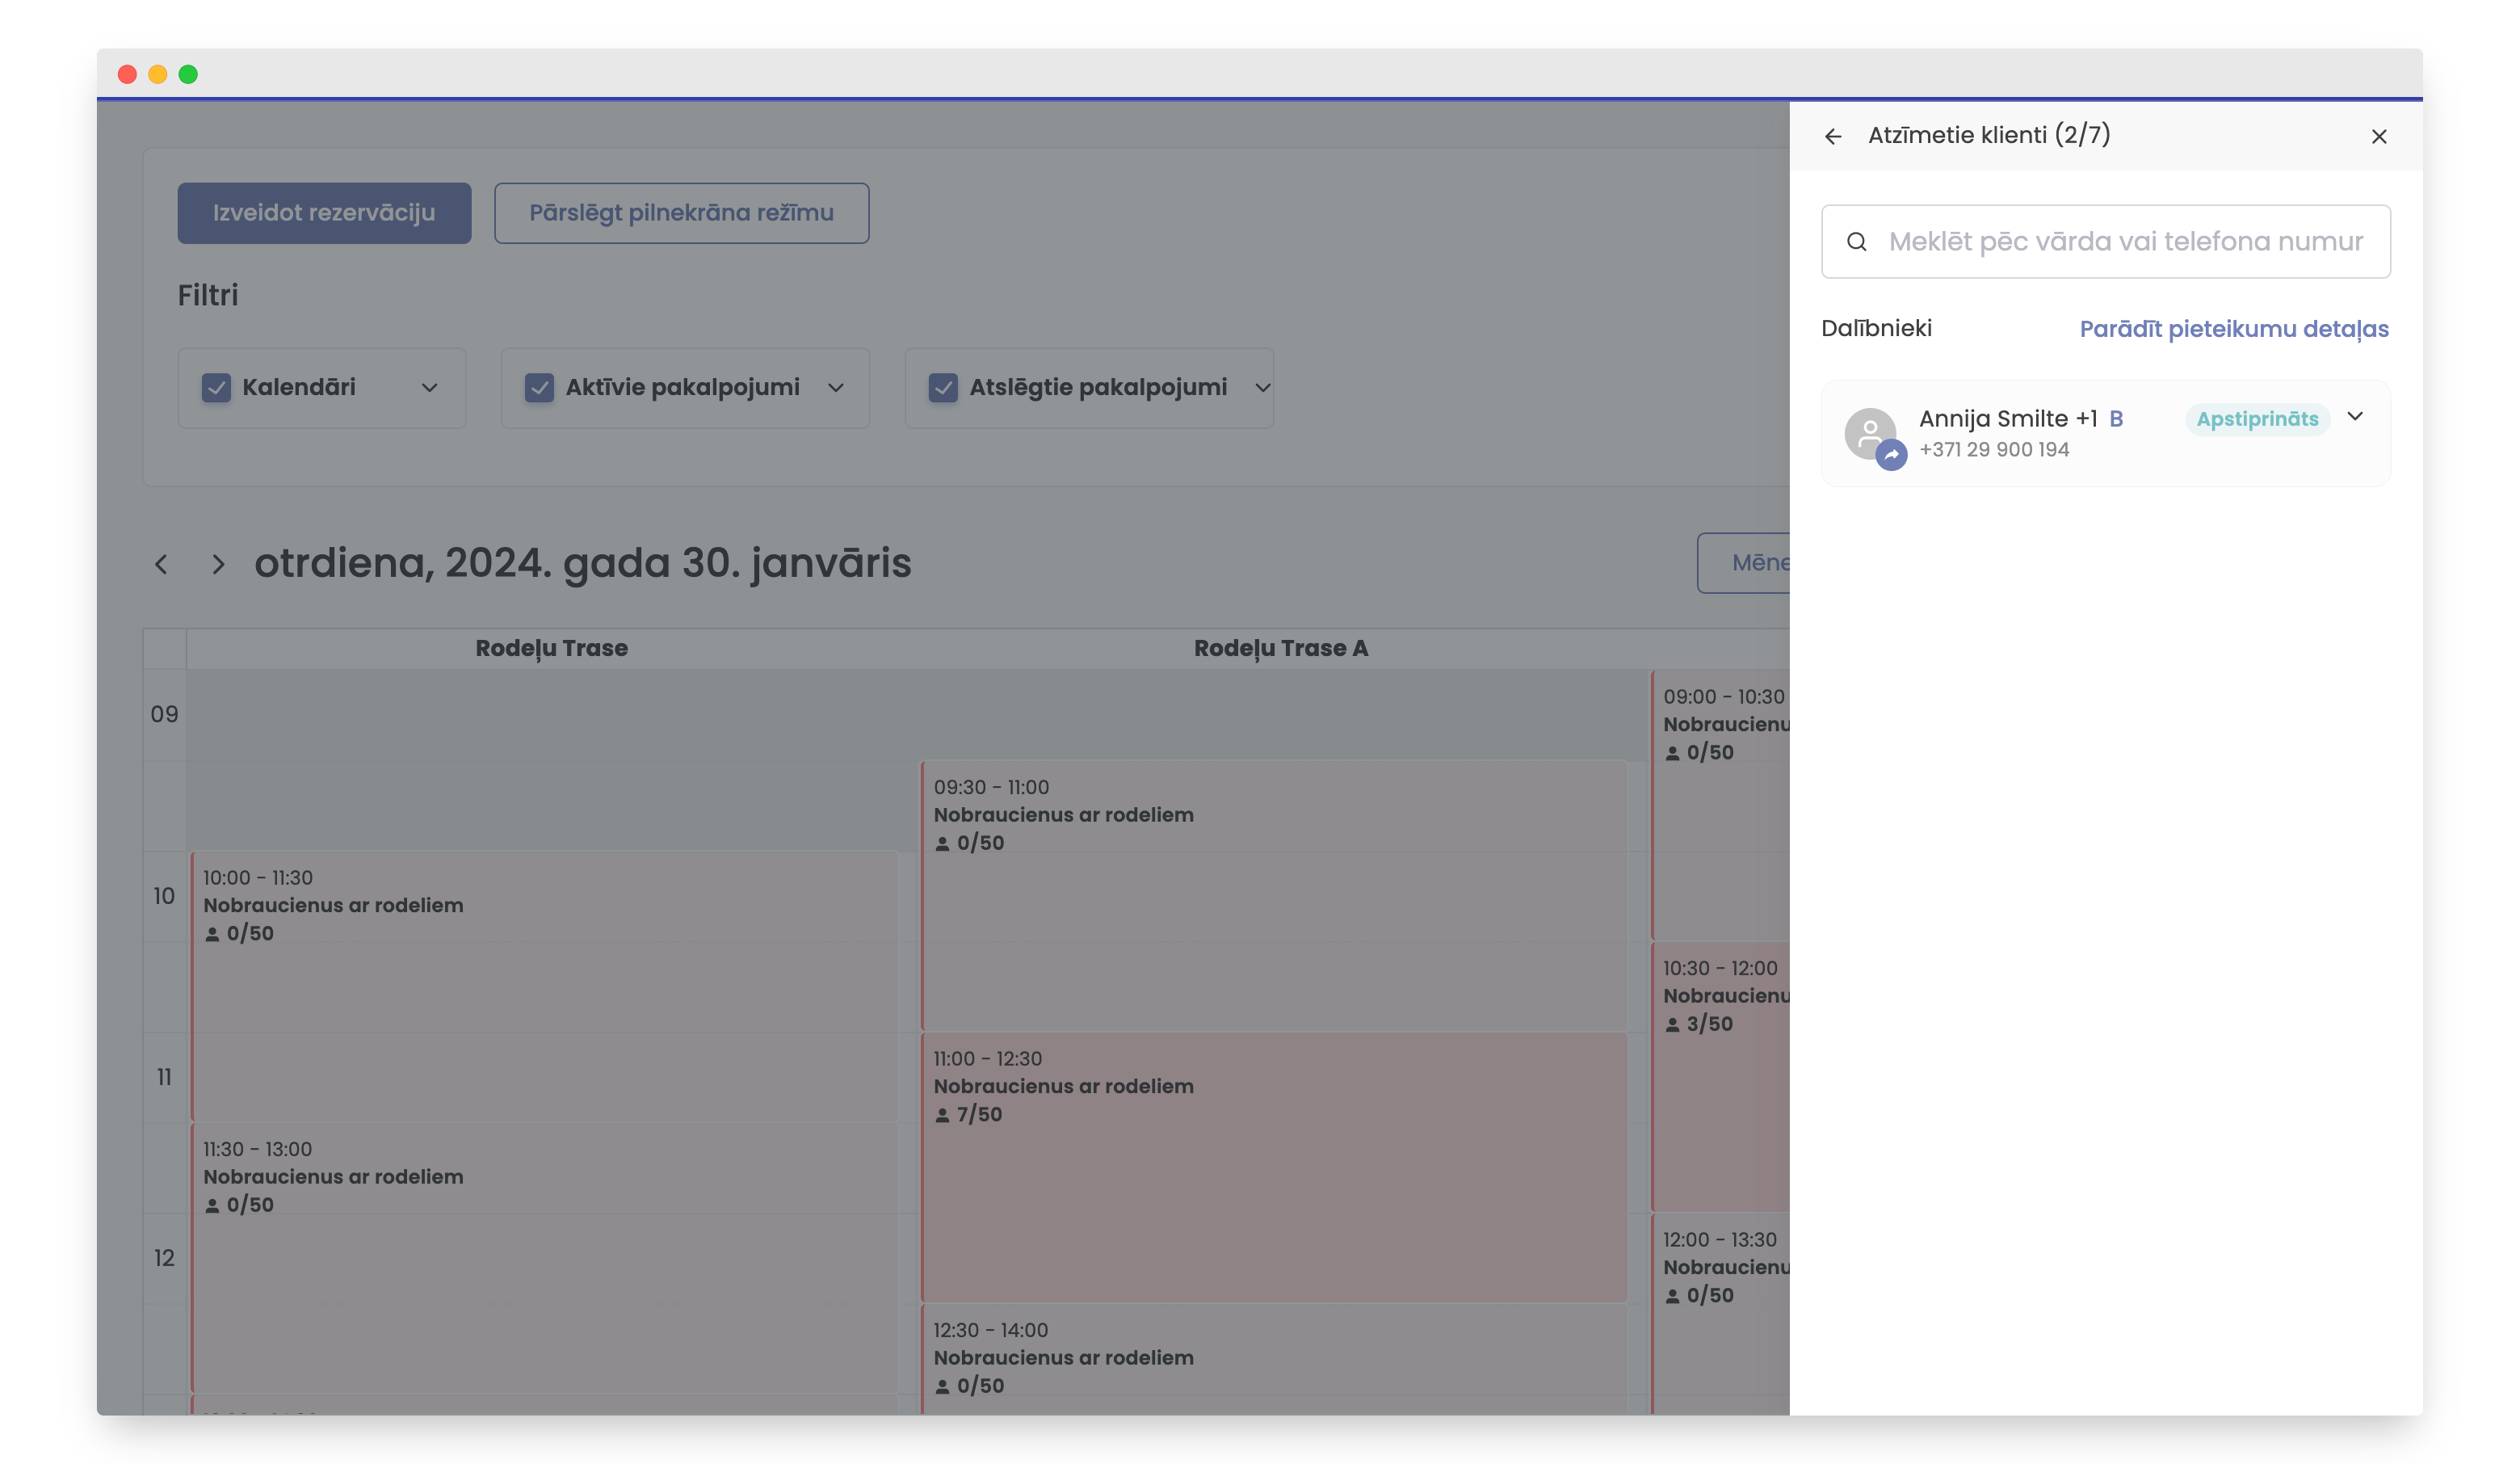
Task: Expand Annija Smilte participant details chevron
Action: tap(2354, 417)
